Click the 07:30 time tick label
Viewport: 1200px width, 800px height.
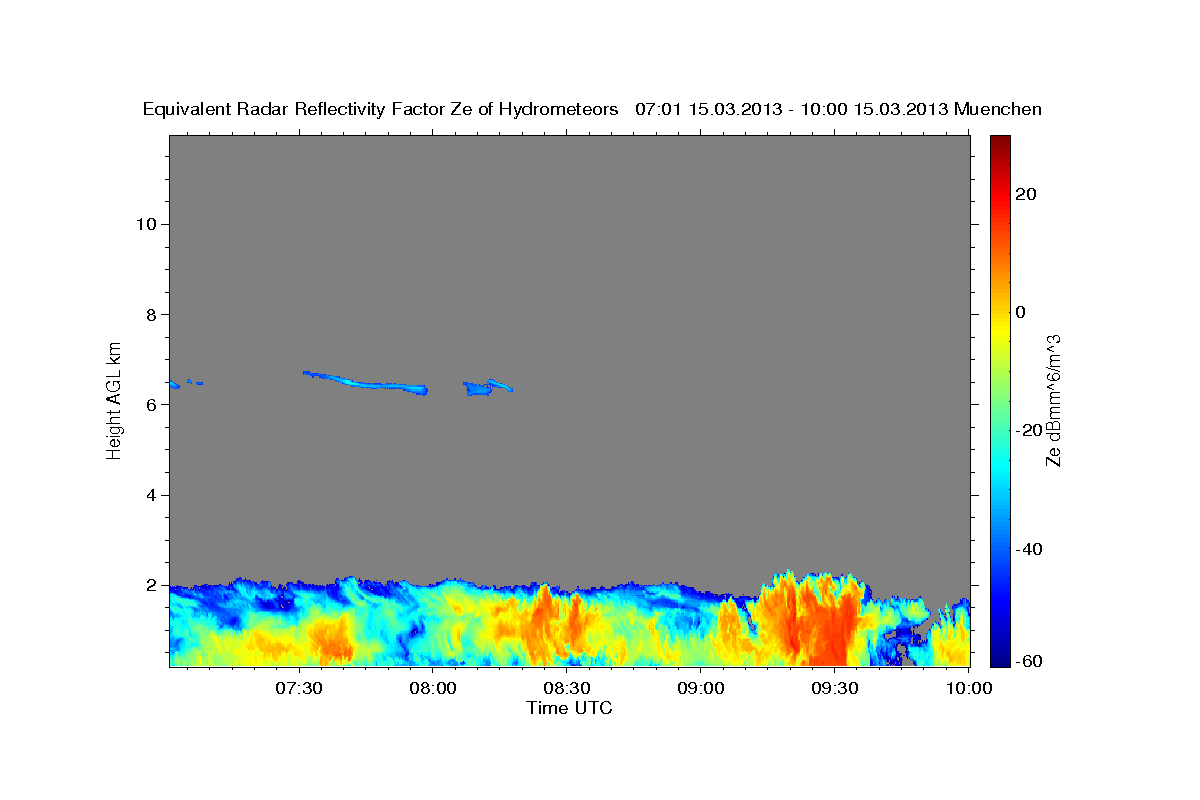pyautogui.click(x=299, y=689)
